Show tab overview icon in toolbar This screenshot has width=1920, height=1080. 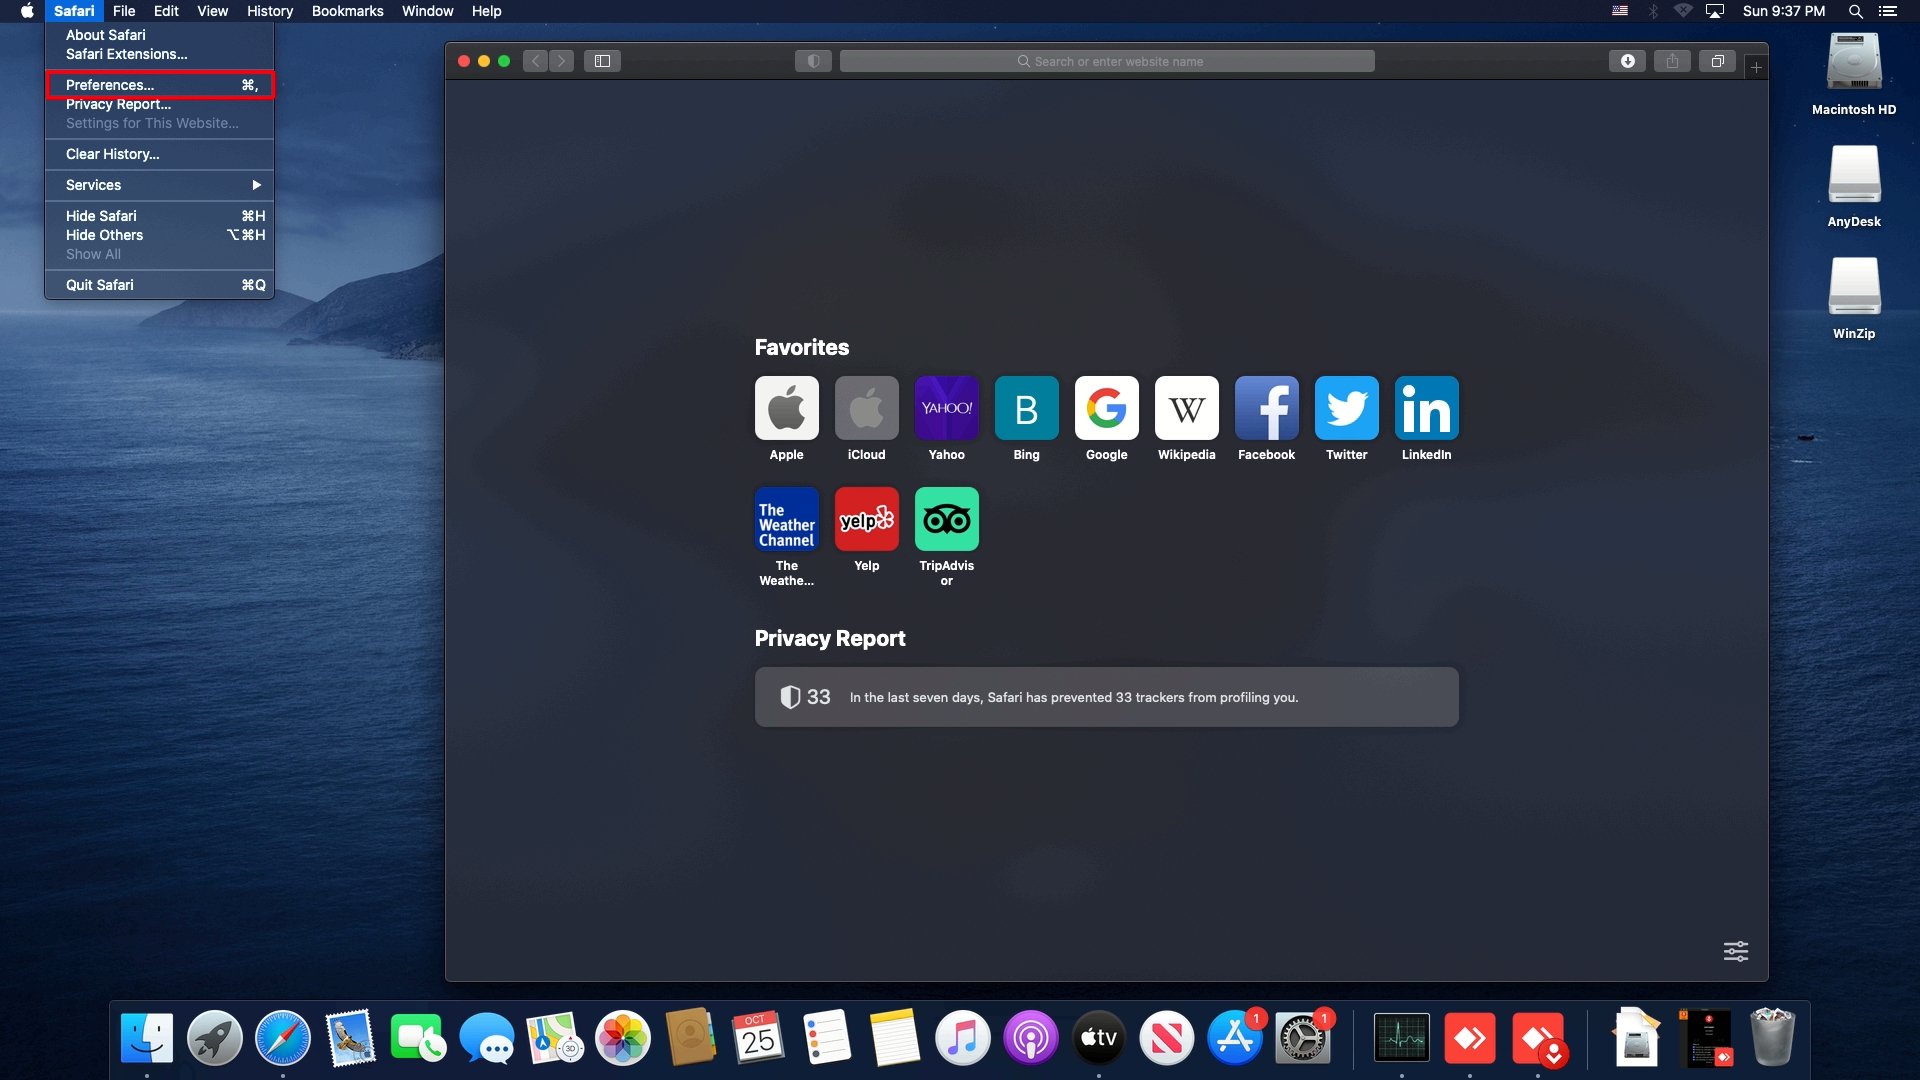(1717, 61)
